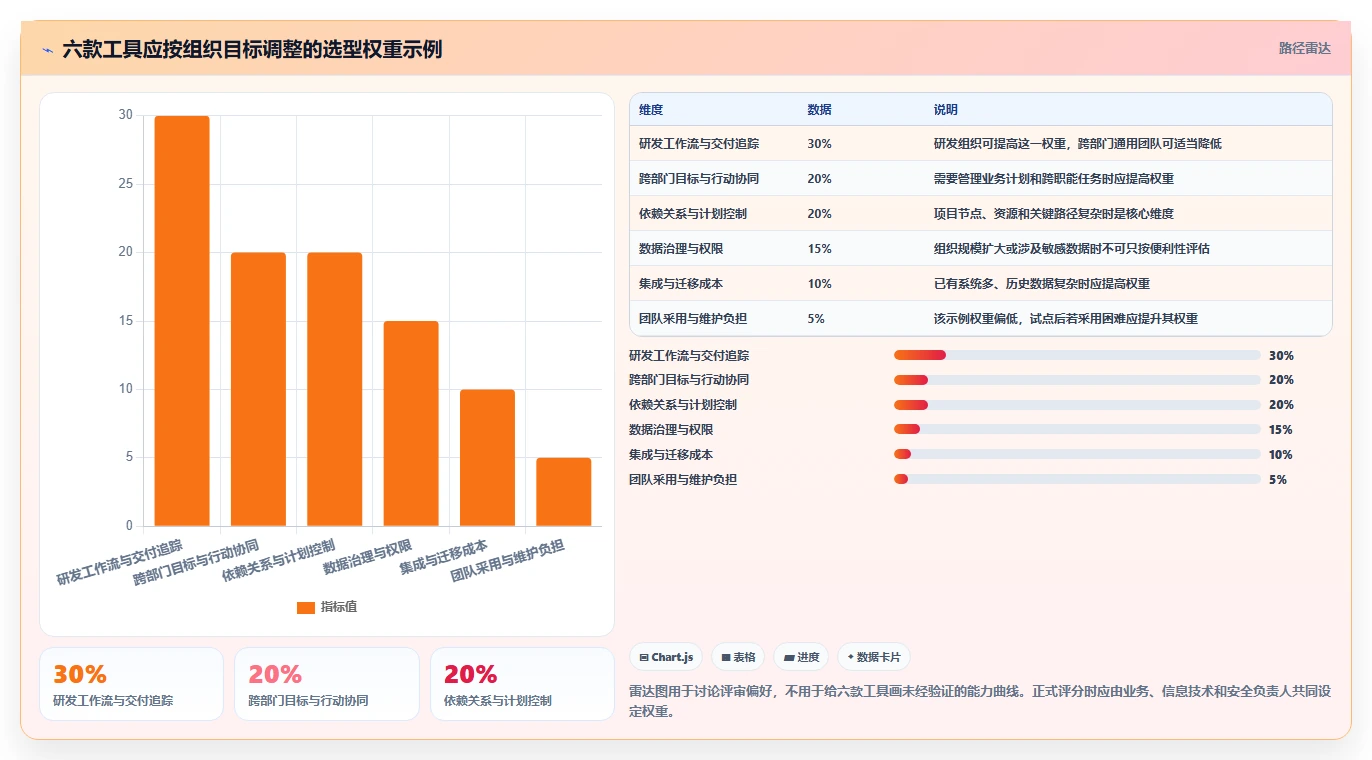The image size is (1372, 760).
Task: Click the 数据 column header
Action: click(x=819, y=110)
